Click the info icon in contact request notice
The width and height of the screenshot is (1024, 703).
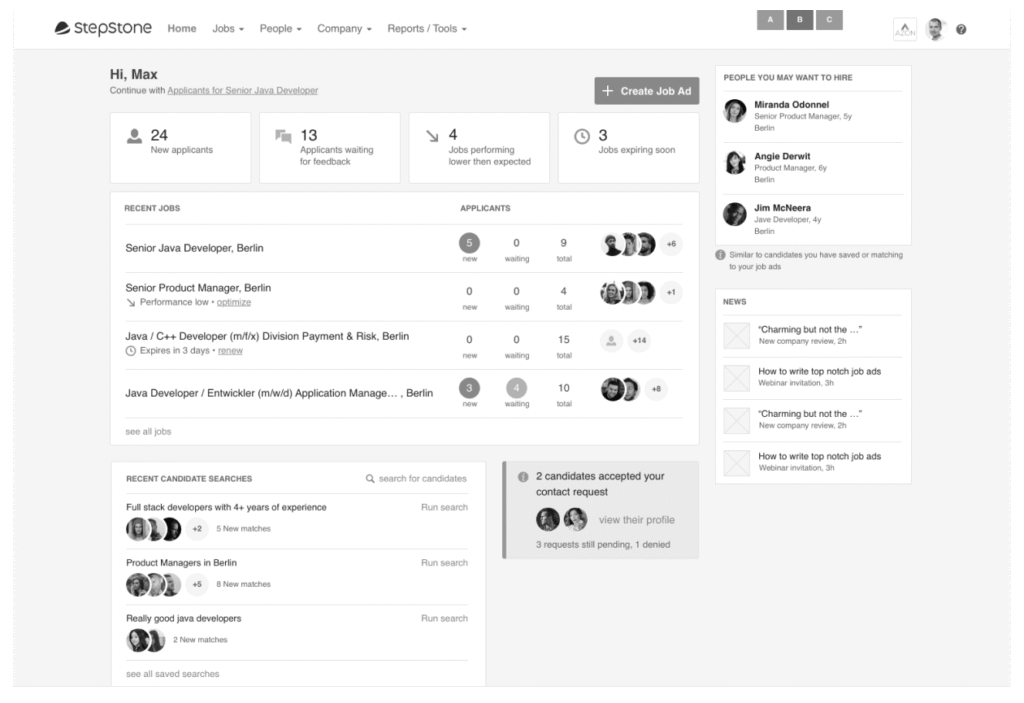(x=523, y=477)
